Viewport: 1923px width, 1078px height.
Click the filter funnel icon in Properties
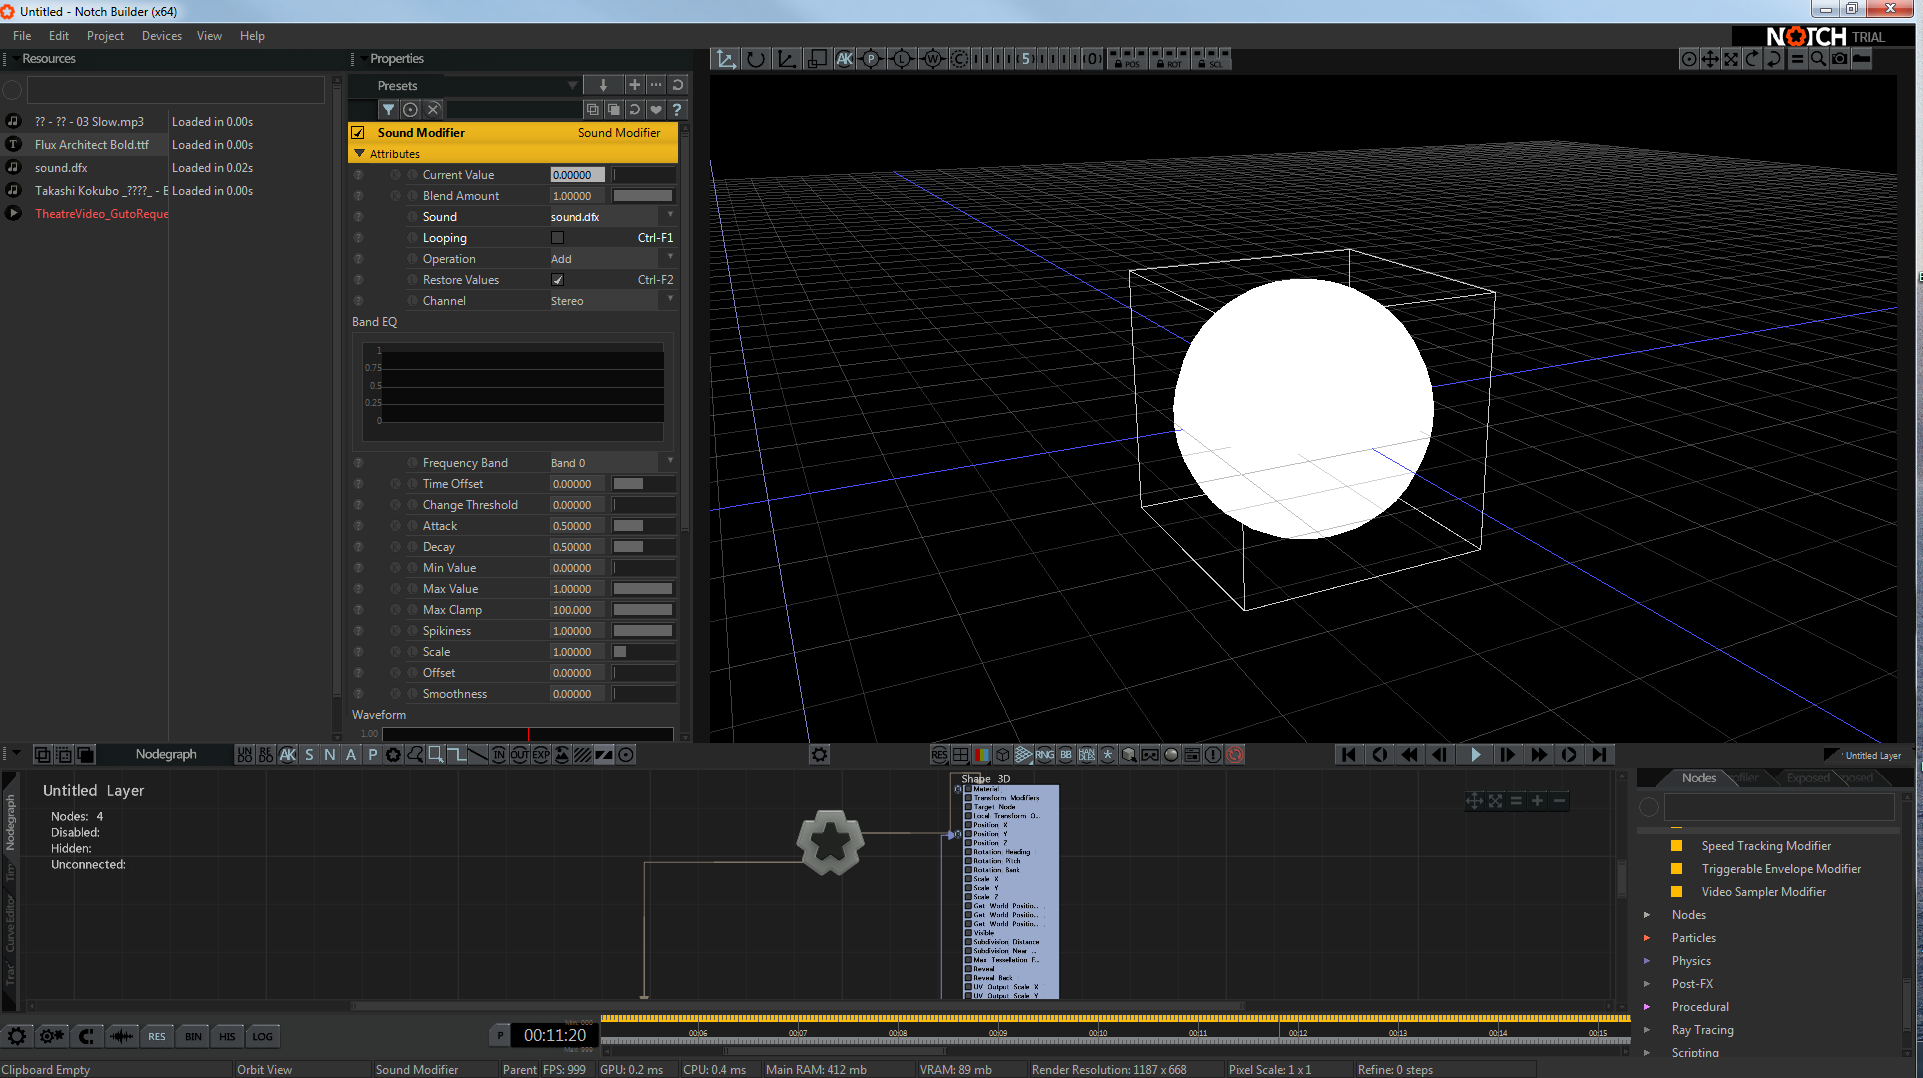click(x=389, y=109)
